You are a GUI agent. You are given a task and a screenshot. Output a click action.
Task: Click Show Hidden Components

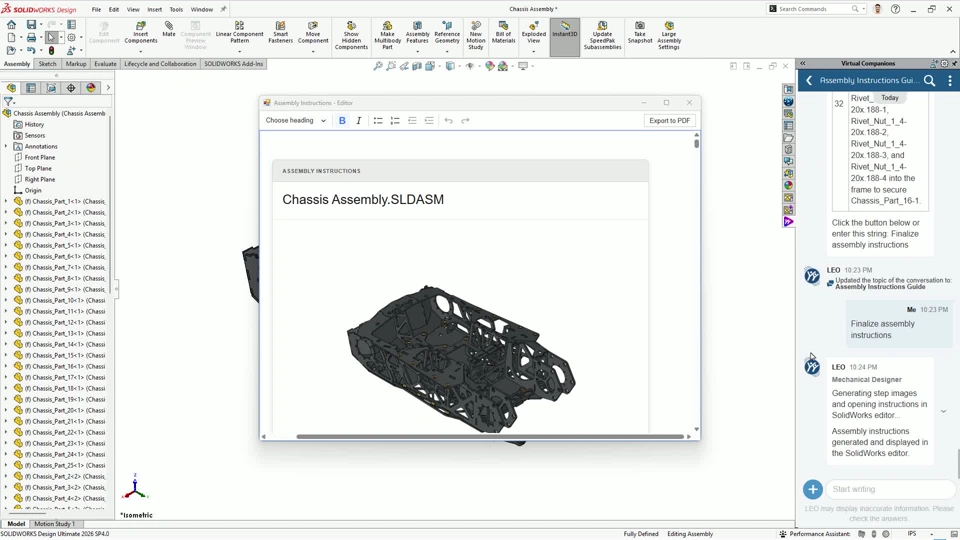click(x=351, y=36)
